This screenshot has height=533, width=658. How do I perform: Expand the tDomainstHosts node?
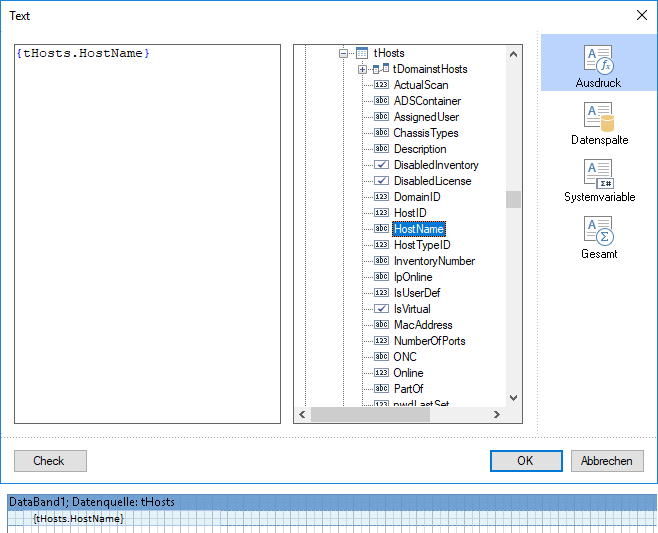point(362,69)
